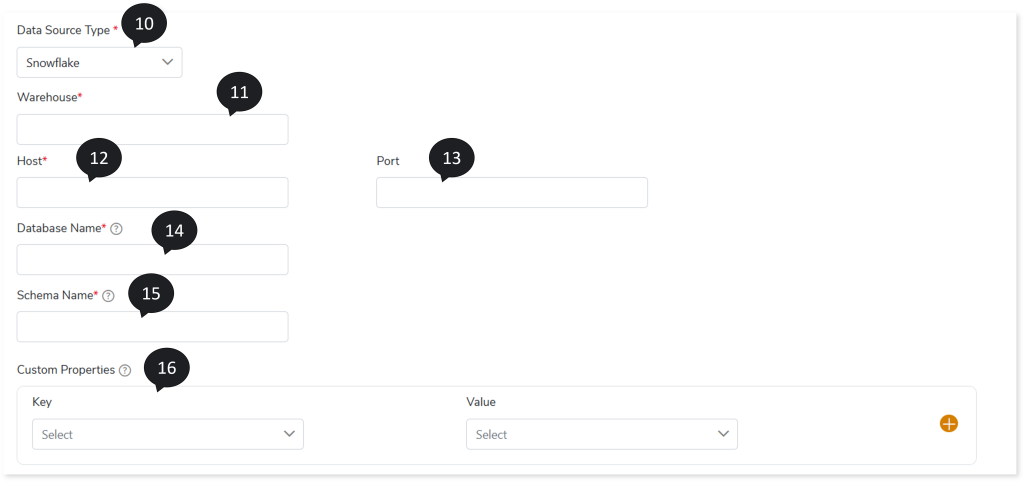Click callout marker number 10
1024x482 pixels.
coord(144,24)
